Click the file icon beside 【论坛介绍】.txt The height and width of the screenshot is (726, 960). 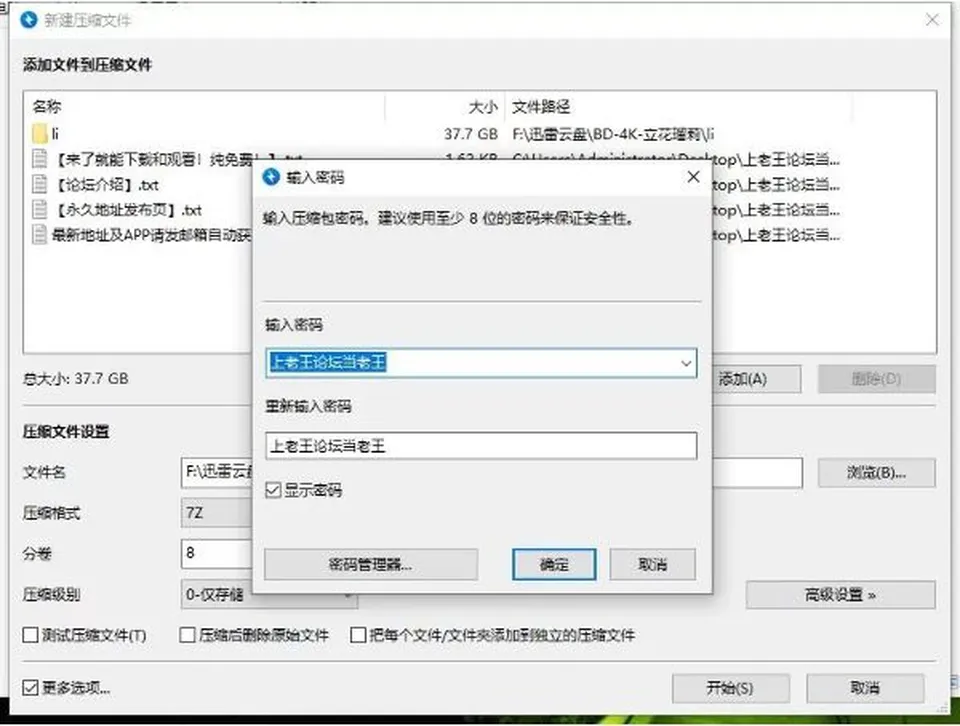[40, 184]
